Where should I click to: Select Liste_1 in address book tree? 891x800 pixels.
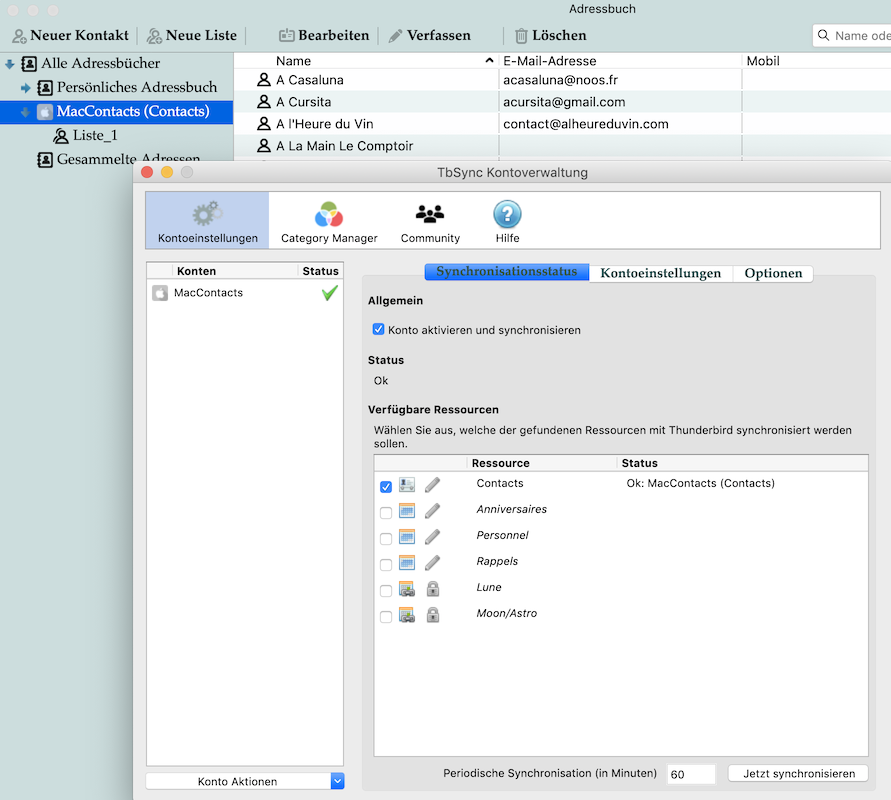[x=95, y=135]
